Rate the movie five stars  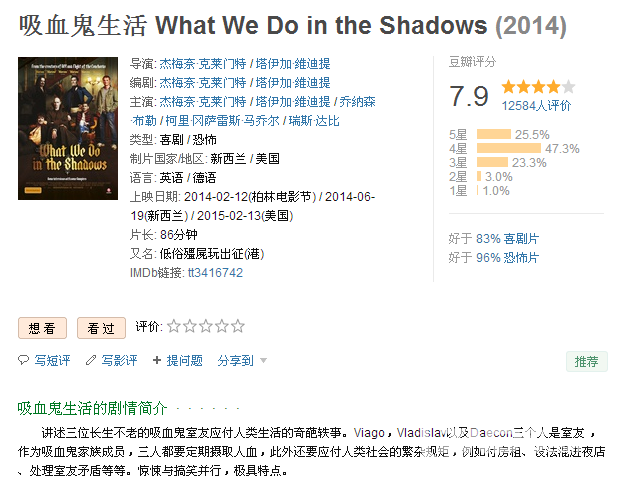(237, 326)
